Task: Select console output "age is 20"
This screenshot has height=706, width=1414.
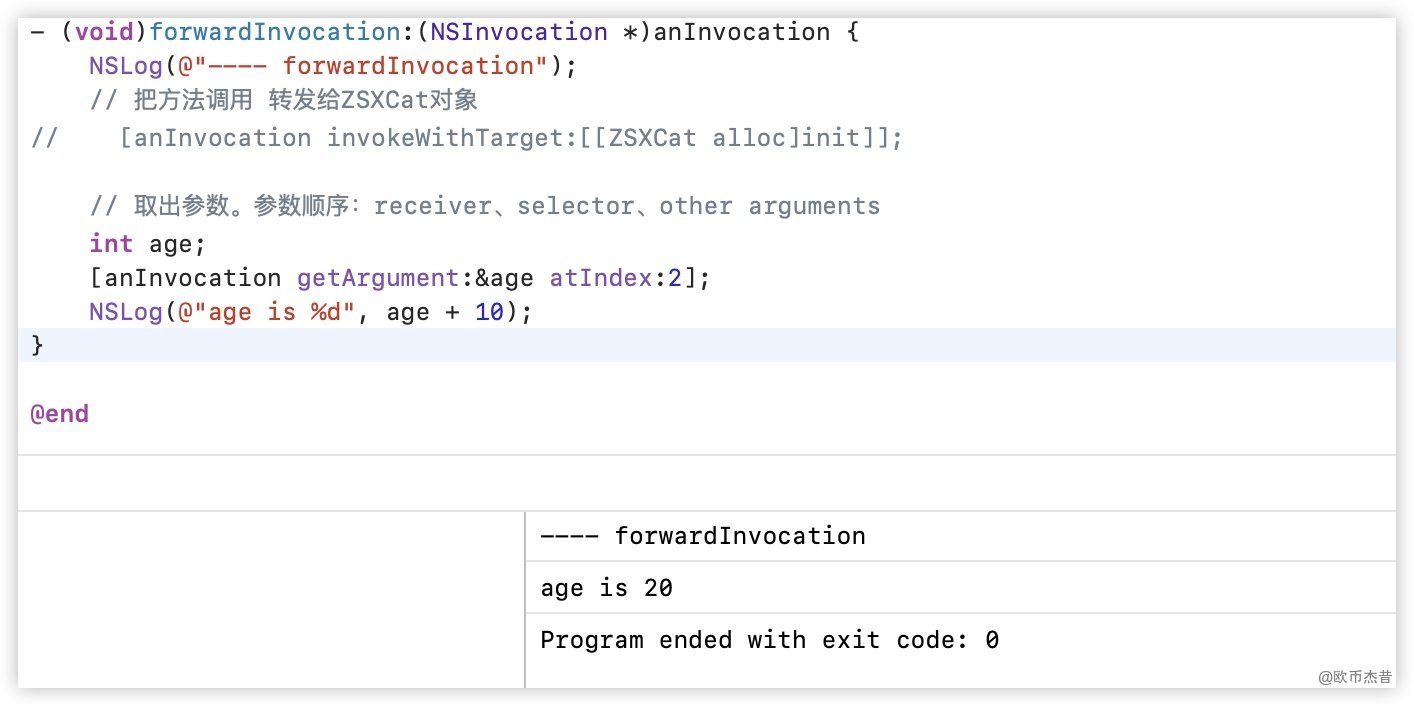Action: [x=607, y=588]
